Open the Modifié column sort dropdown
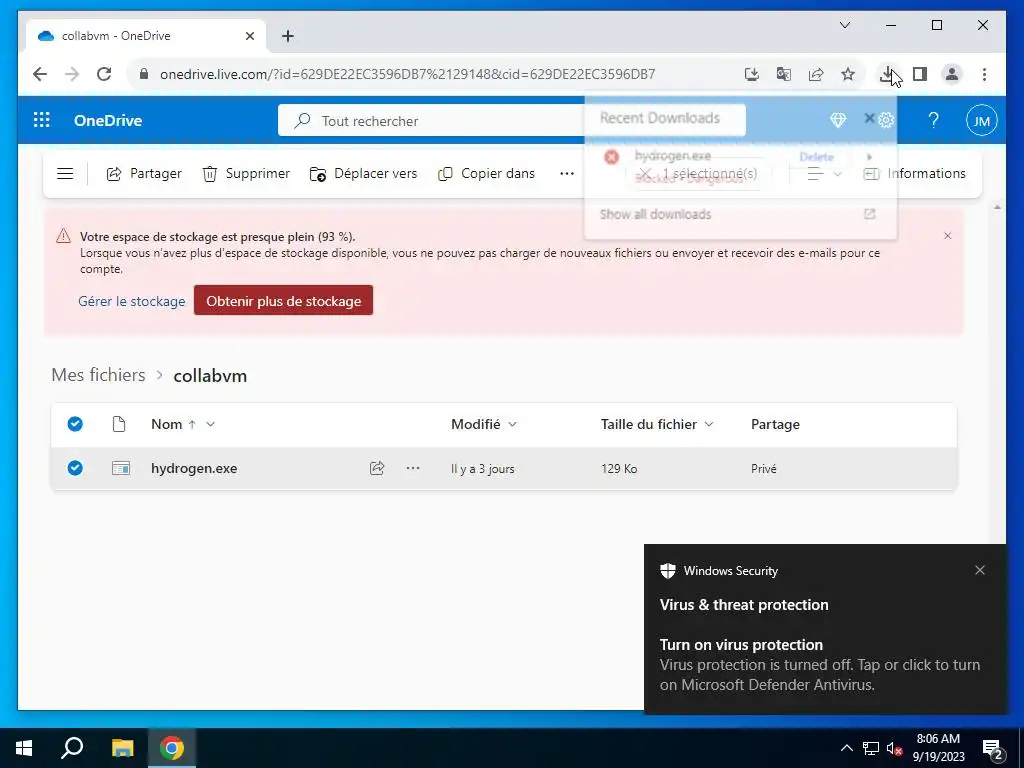 [513, 424]
